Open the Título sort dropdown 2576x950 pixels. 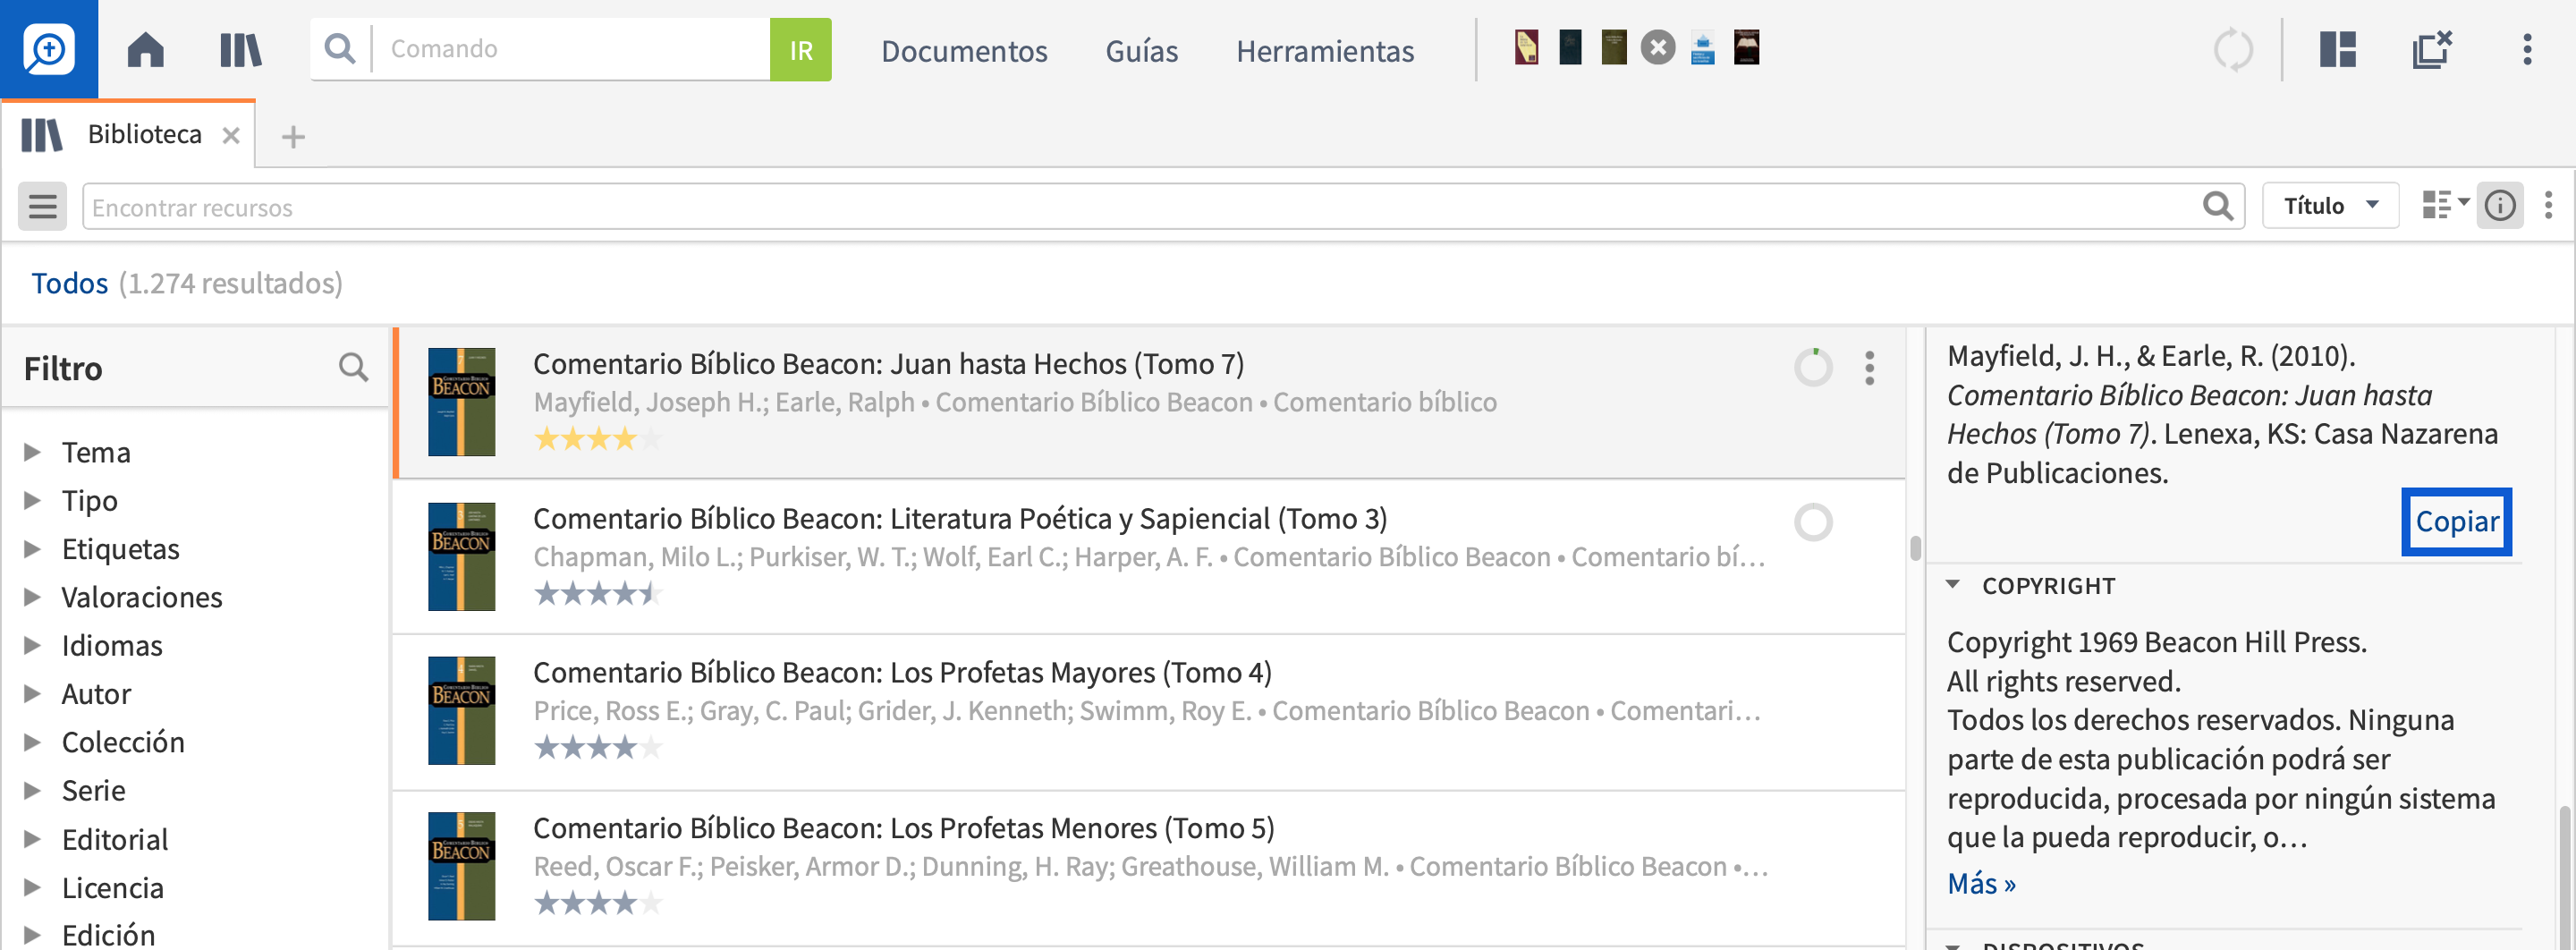2330,206
